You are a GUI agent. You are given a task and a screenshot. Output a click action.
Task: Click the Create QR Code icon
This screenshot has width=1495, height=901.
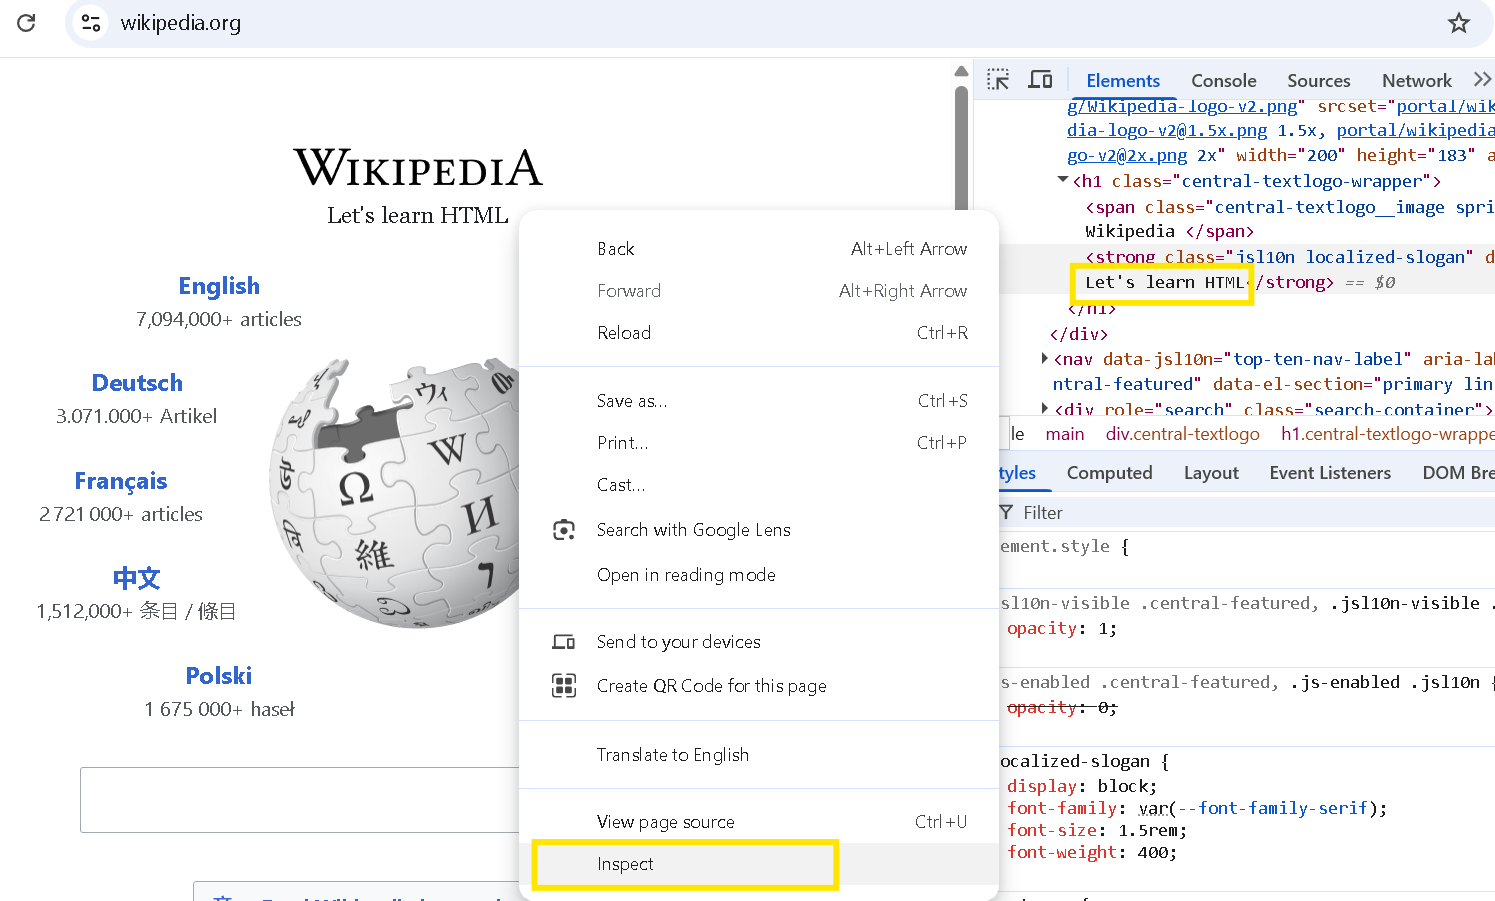point(564,686)
